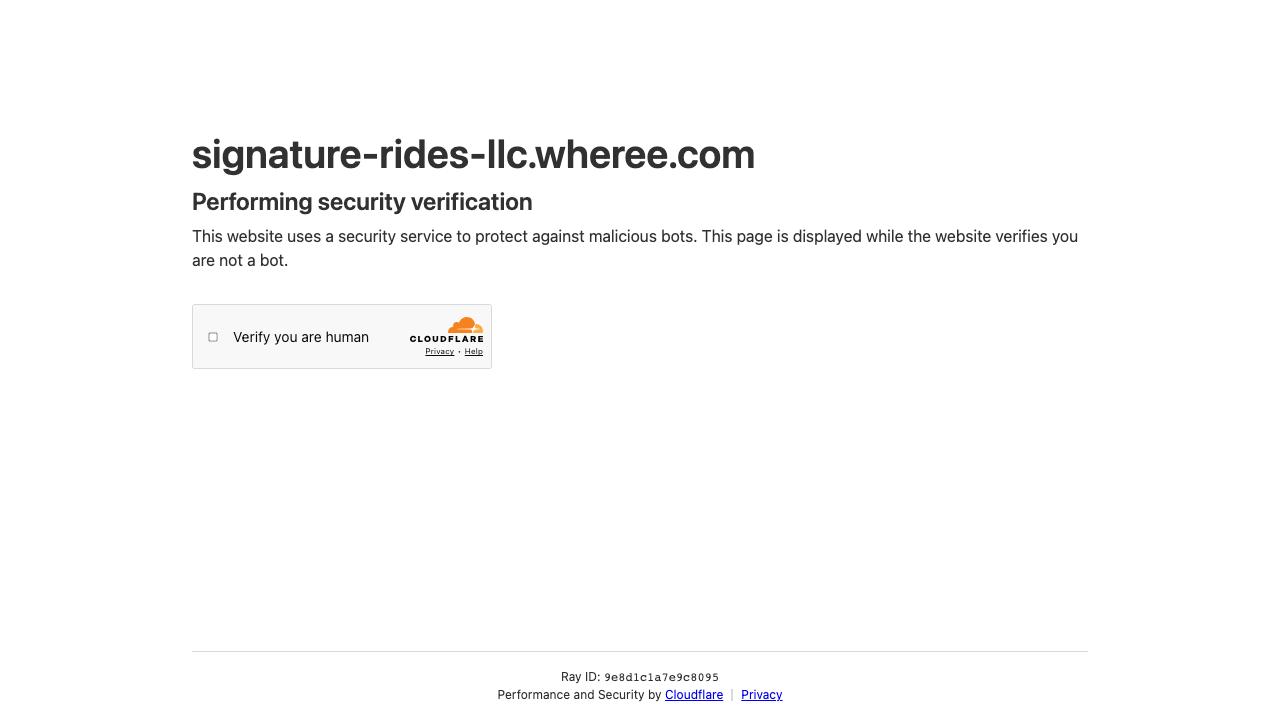The height and width of the screenshot is (720, 1280).
Task: Open the Help link inside the verification widget
Action: tap(474, 351)
